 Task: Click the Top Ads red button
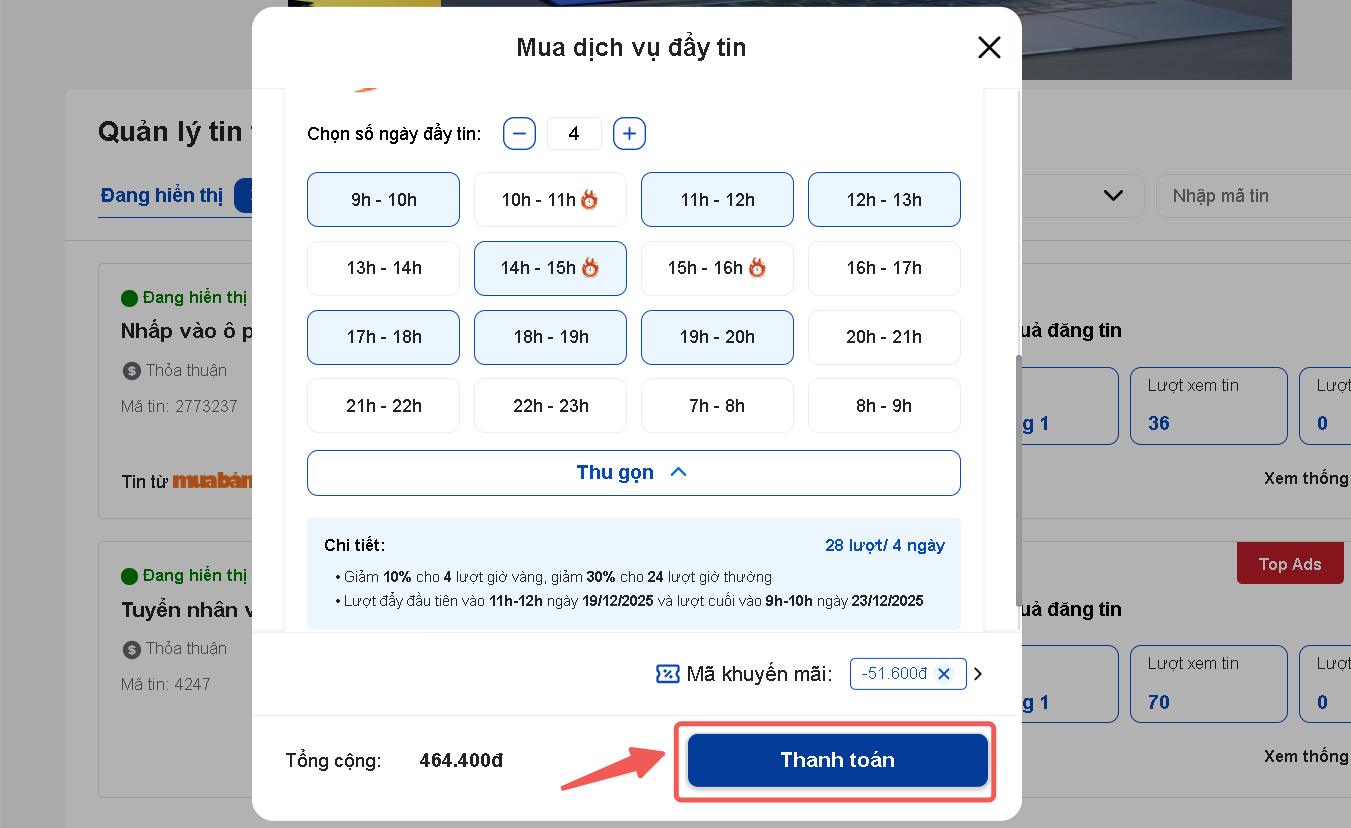[x=1289, y=564]
